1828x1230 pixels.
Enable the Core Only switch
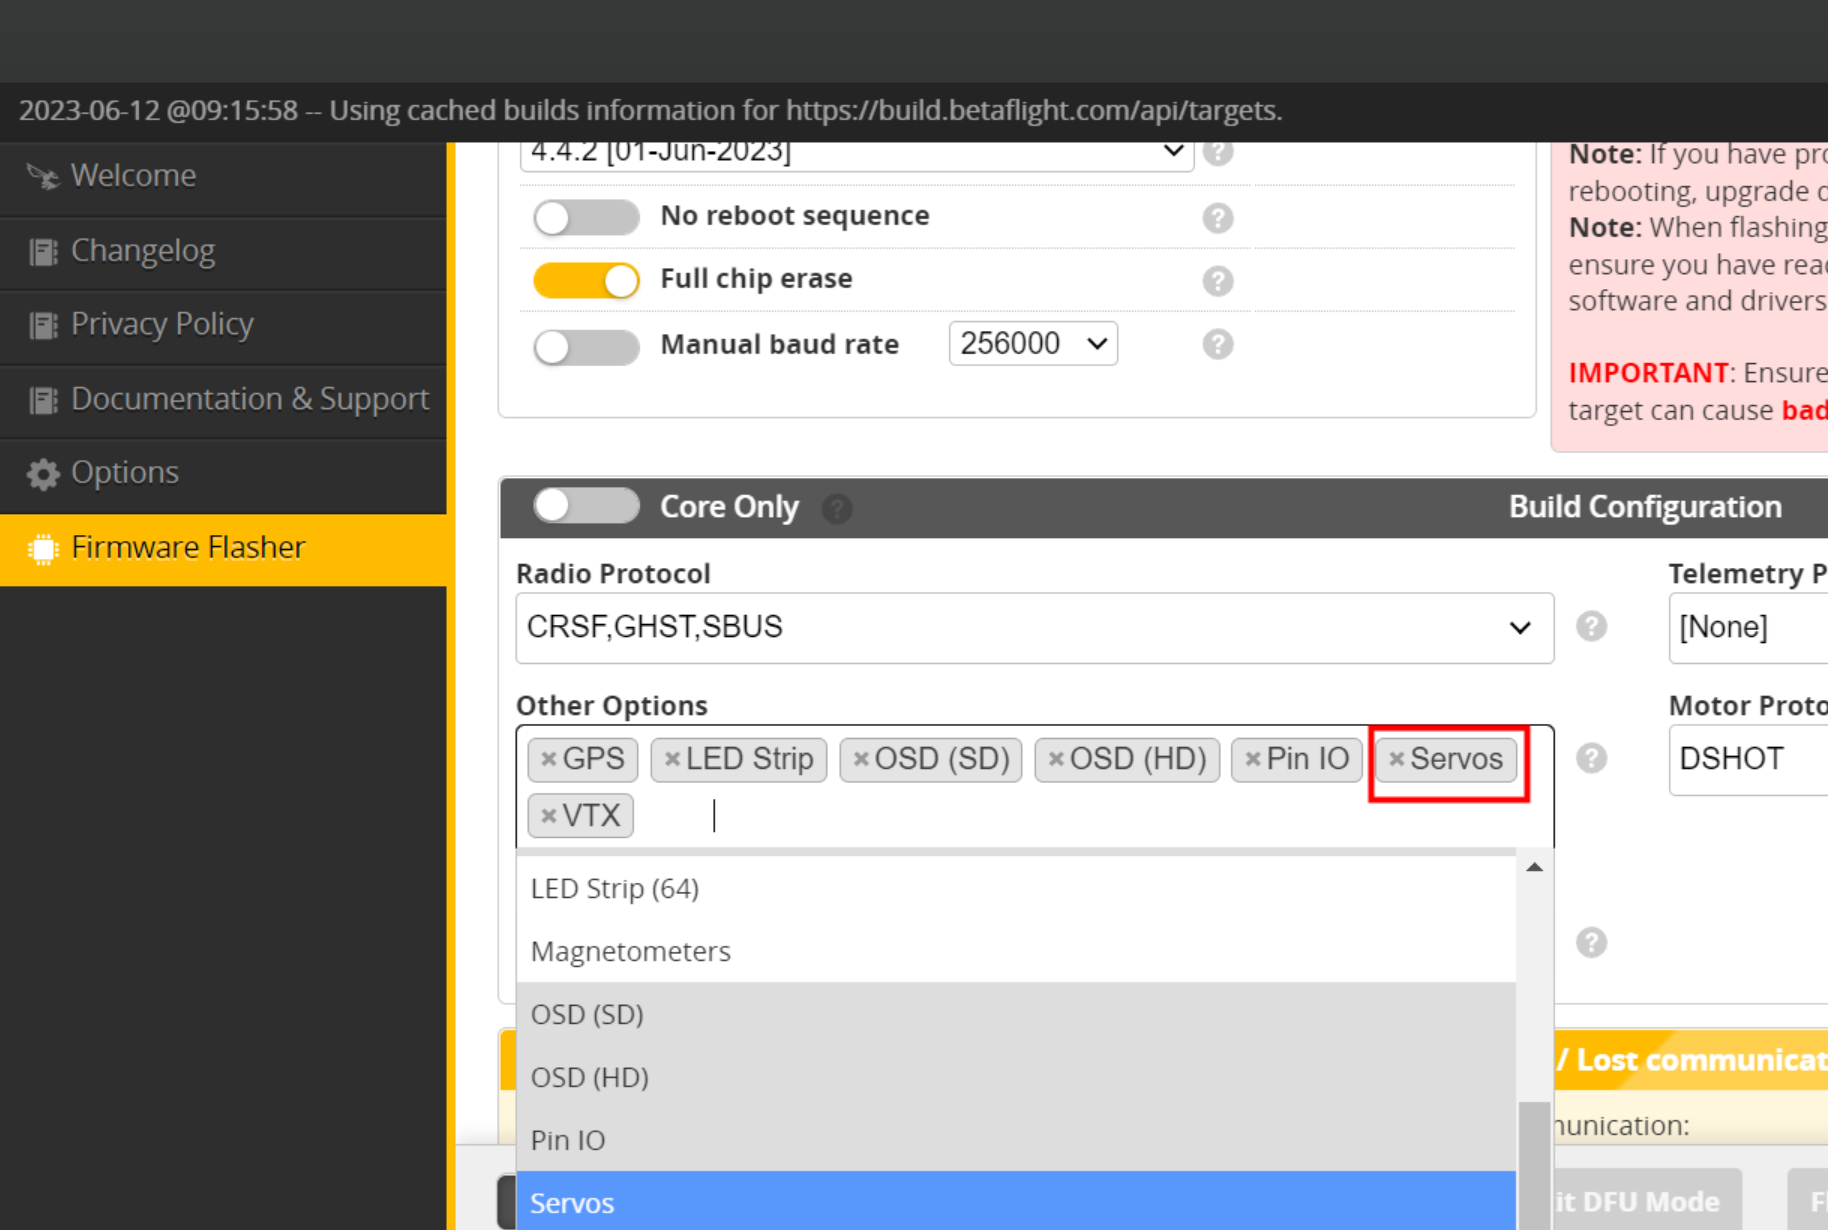[586, 506]
